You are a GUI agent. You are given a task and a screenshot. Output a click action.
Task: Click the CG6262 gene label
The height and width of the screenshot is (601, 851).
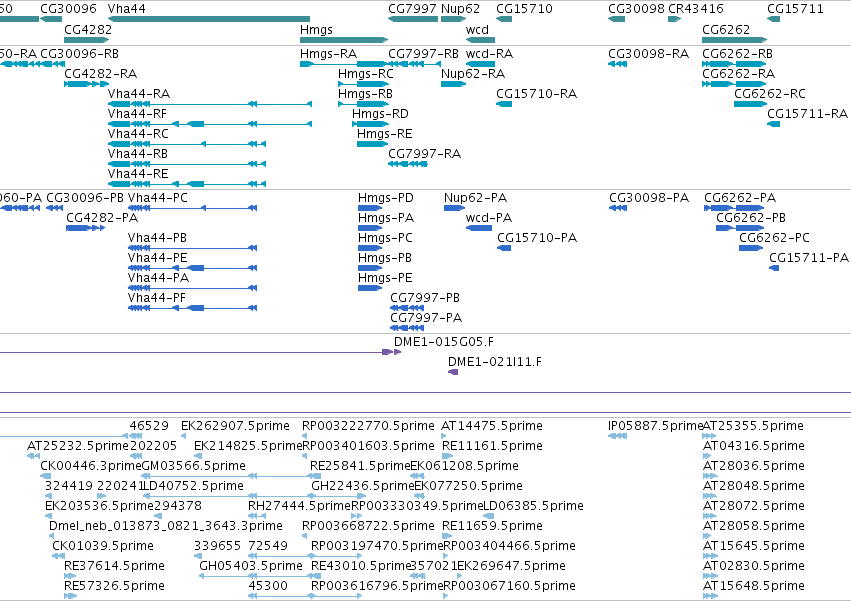point(726,30)
